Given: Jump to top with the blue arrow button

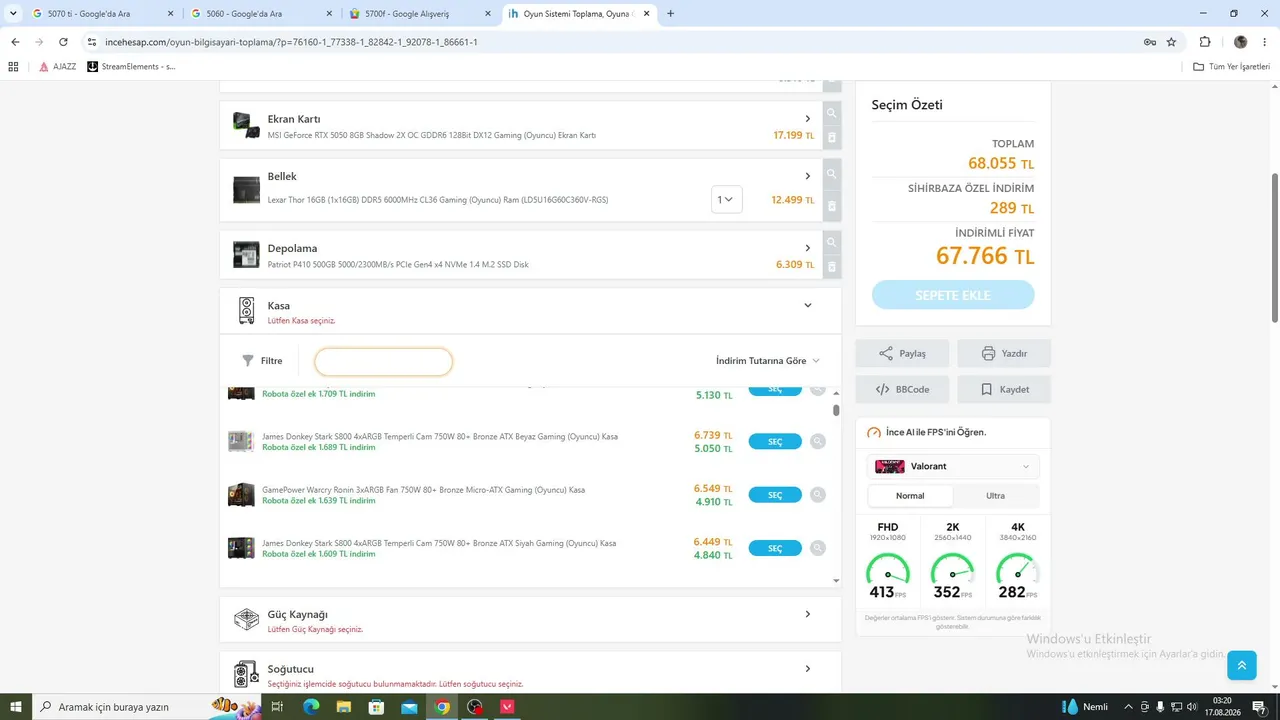Looking at the screenshot, I should [1241, 665].
